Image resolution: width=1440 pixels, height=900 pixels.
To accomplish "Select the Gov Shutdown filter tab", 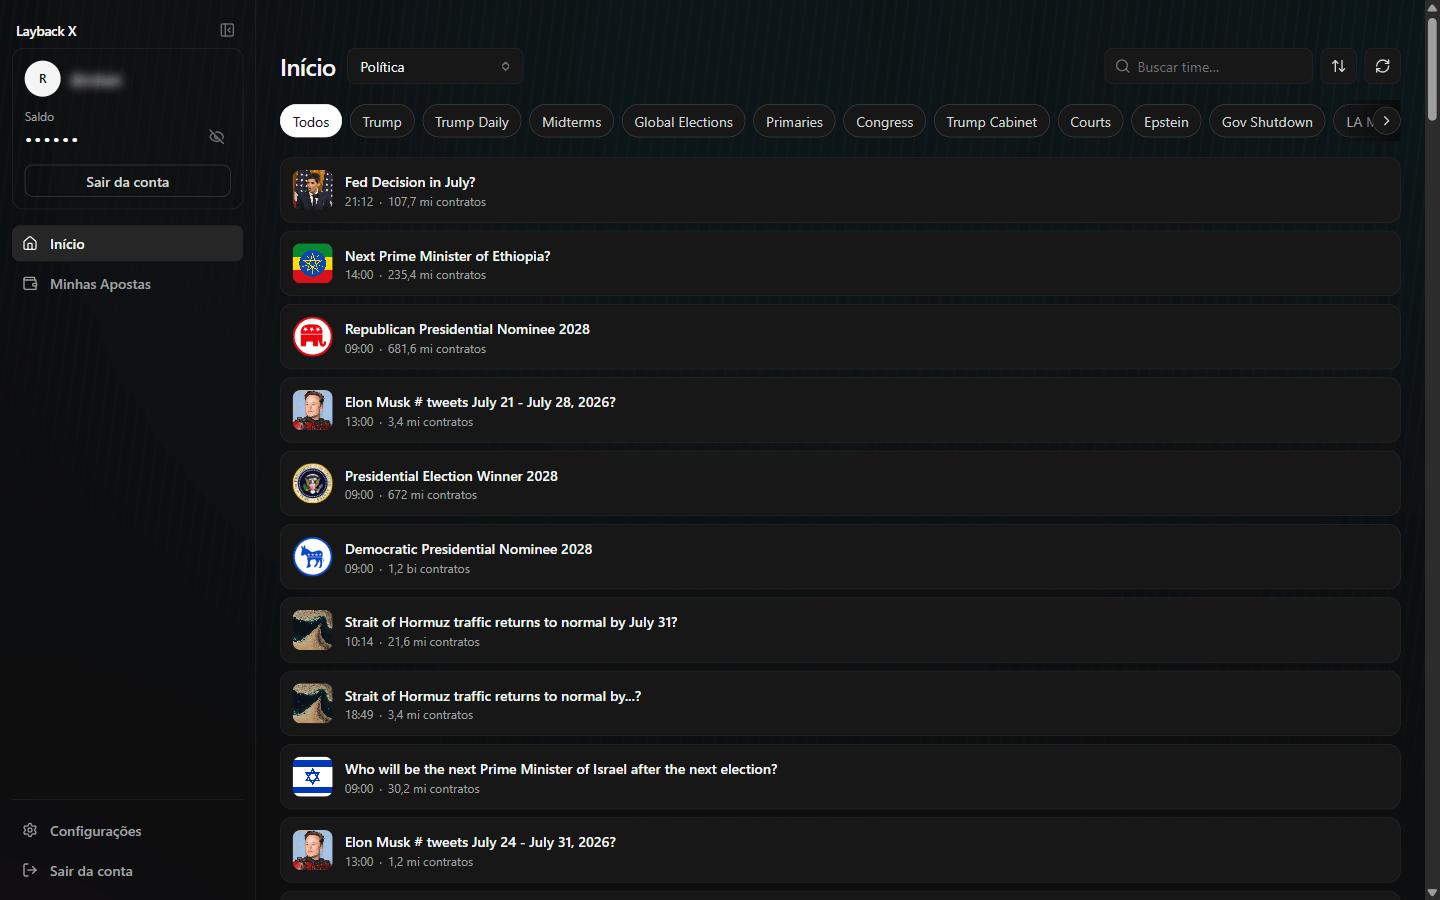I will (1267, 121).
